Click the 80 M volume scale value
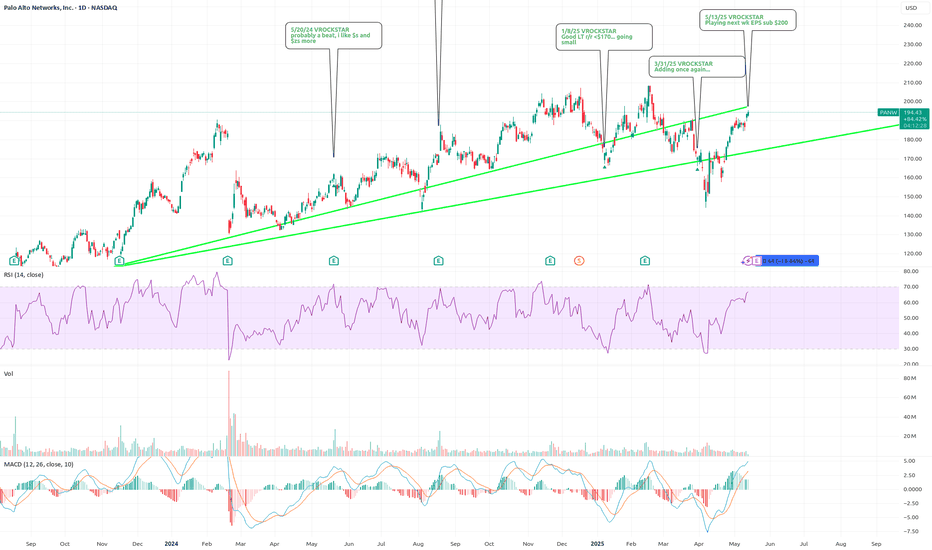Screen dimensions: 932x550 point(909,378)
